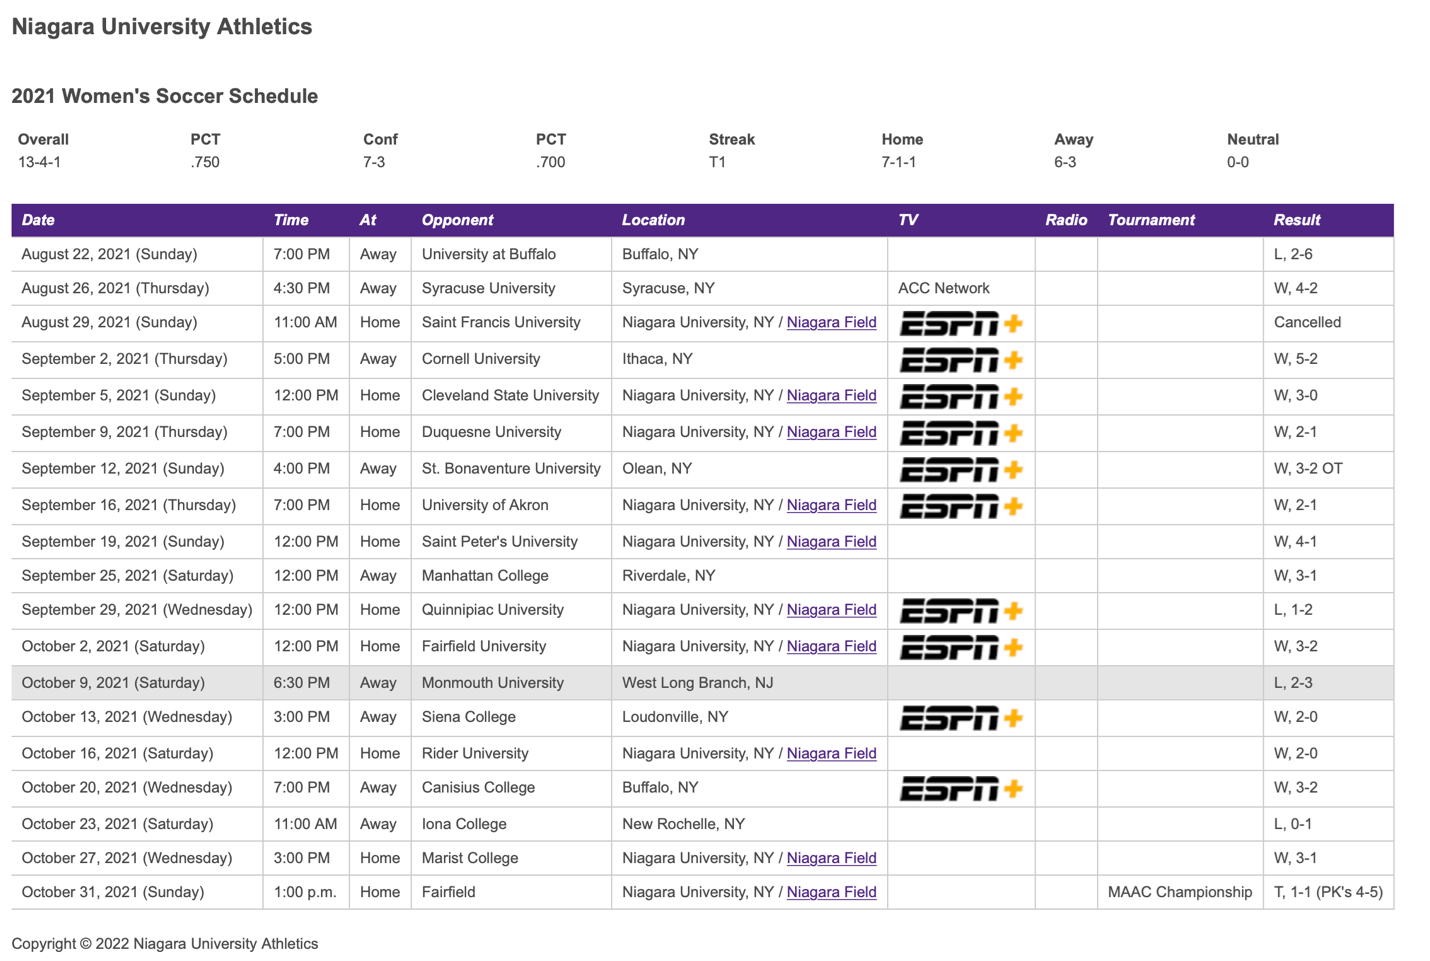Open Niagara Field link in October 2 Fairfield University row
Image resolution: width=1430 pixels, height=961 pixels.
point(831,646)
